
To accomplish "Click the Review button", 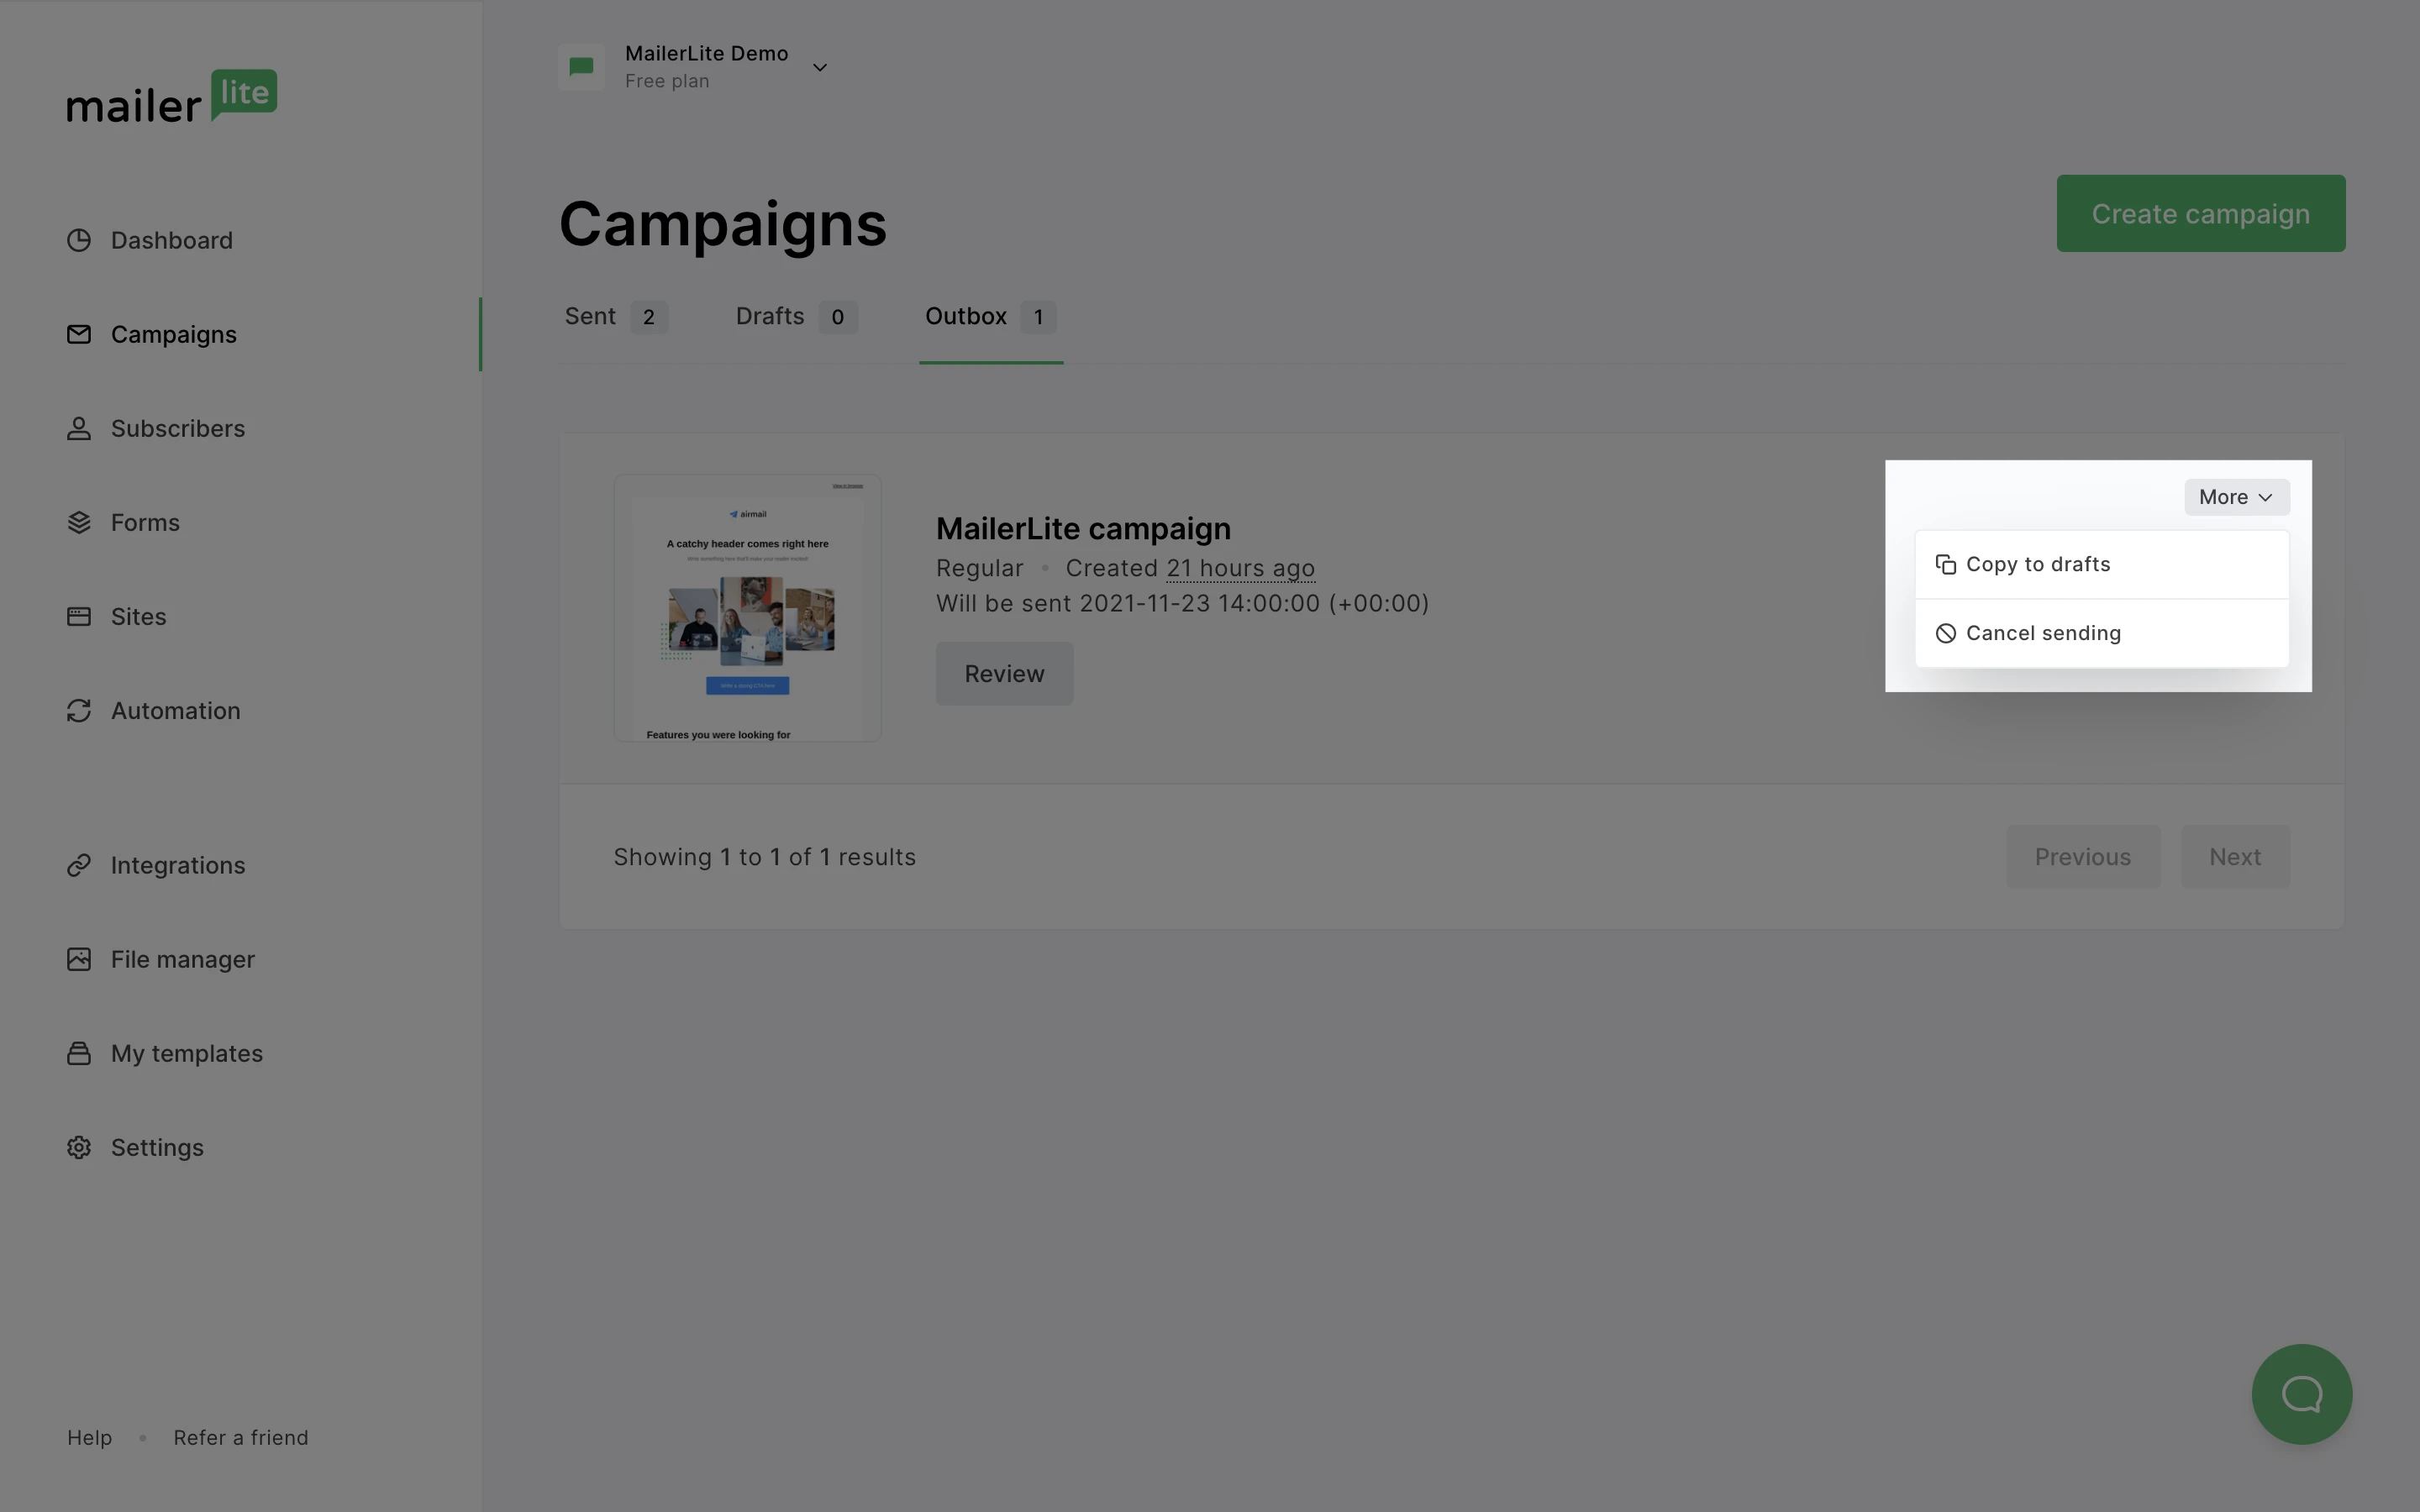I will tap(1004, 673).
